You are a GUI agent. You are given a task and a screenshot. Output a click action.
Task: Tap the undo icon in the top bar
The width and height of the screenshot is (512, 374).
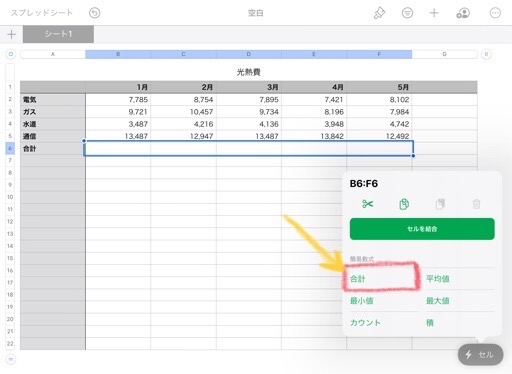coord(95,13)
